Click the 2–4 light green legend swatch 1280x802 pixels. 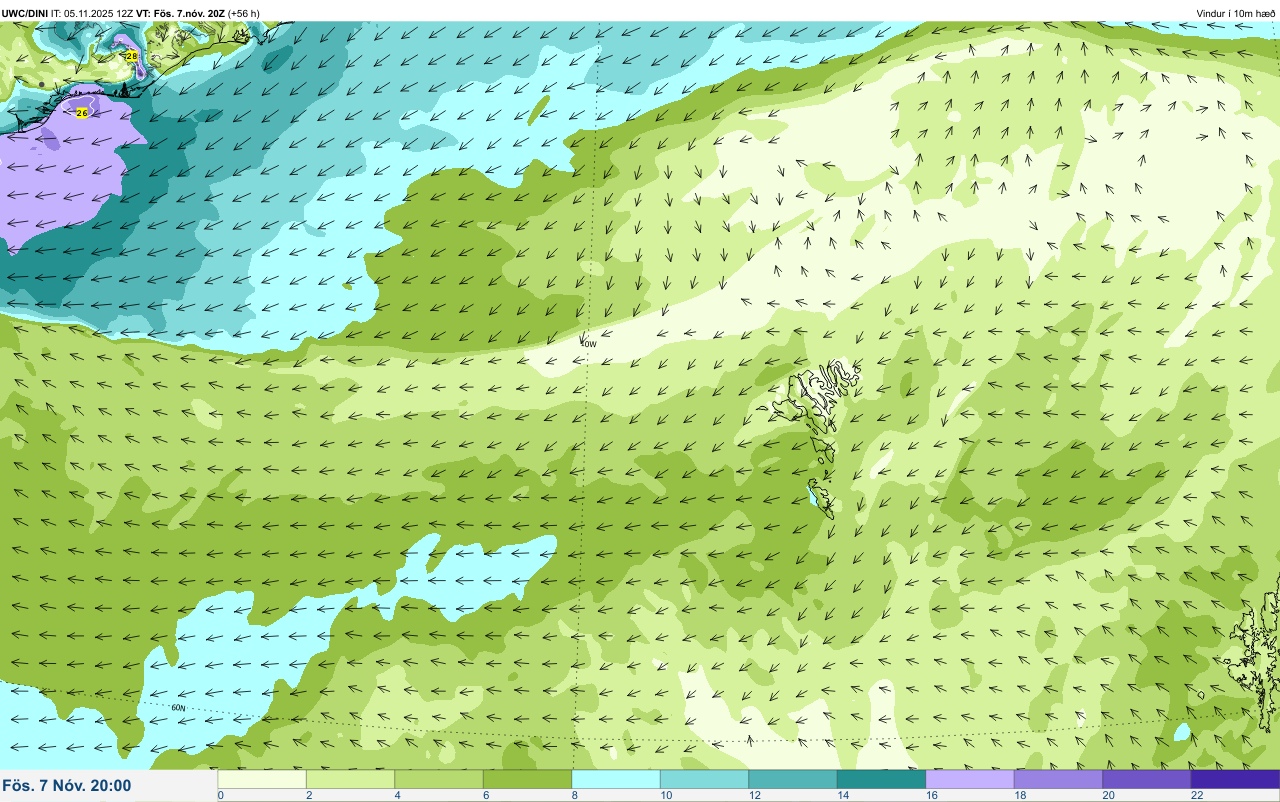click(x=350, y=779)
